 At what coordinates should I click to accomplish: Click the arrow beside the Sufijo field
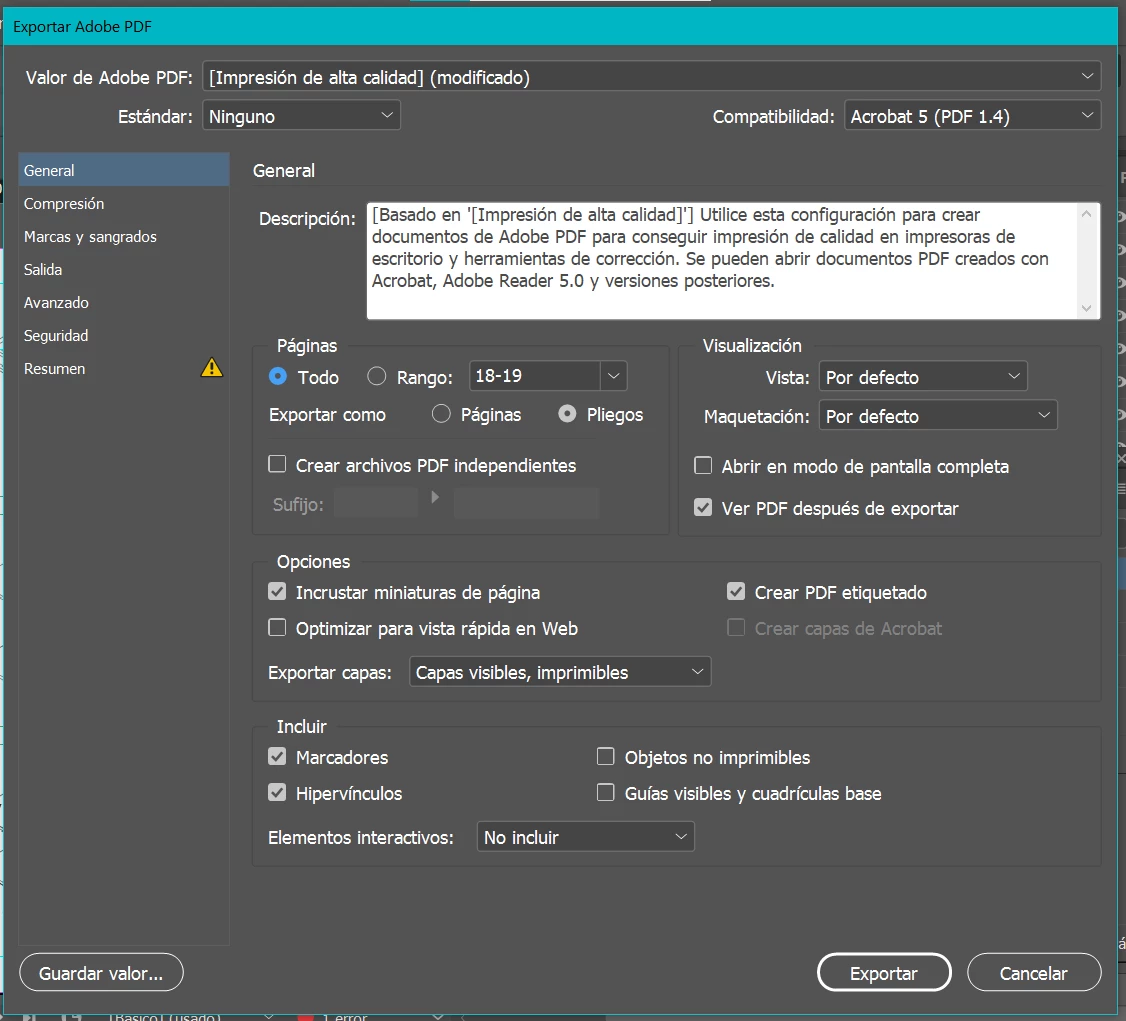435,497
